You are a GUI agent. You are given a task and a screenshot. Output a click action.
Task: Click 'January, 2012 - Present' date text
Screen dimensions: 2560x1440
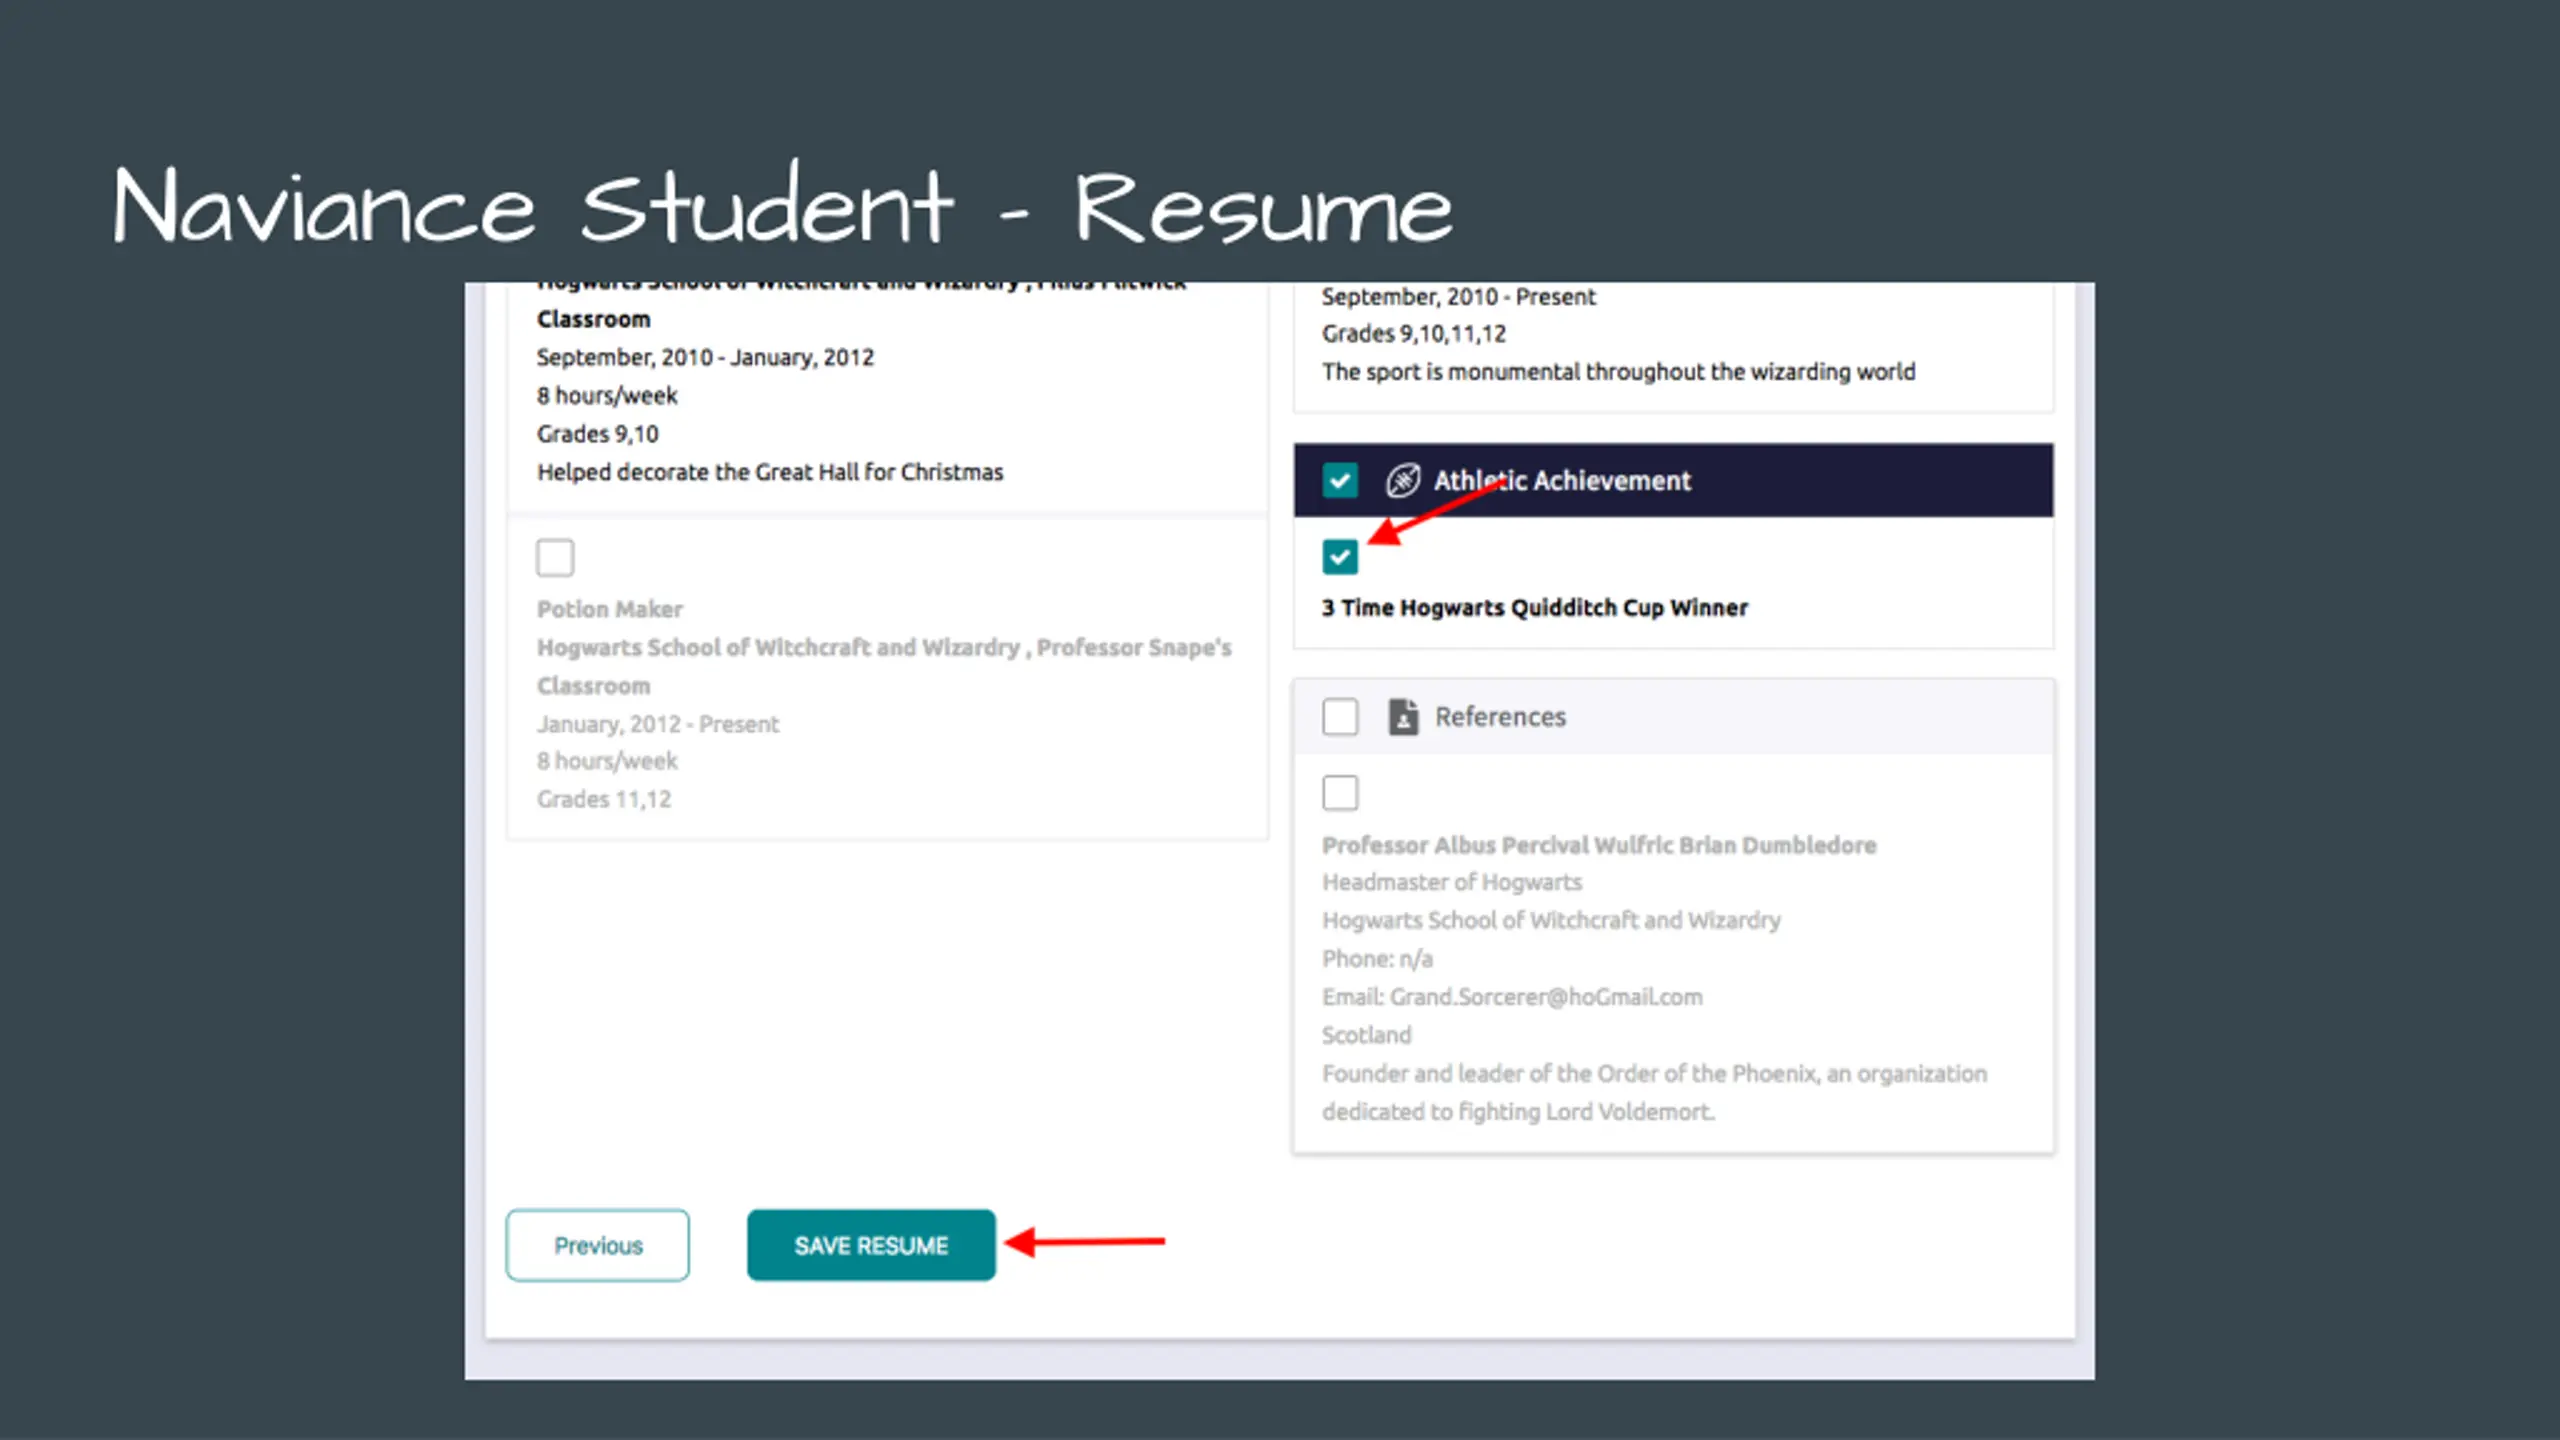[658, 724]
